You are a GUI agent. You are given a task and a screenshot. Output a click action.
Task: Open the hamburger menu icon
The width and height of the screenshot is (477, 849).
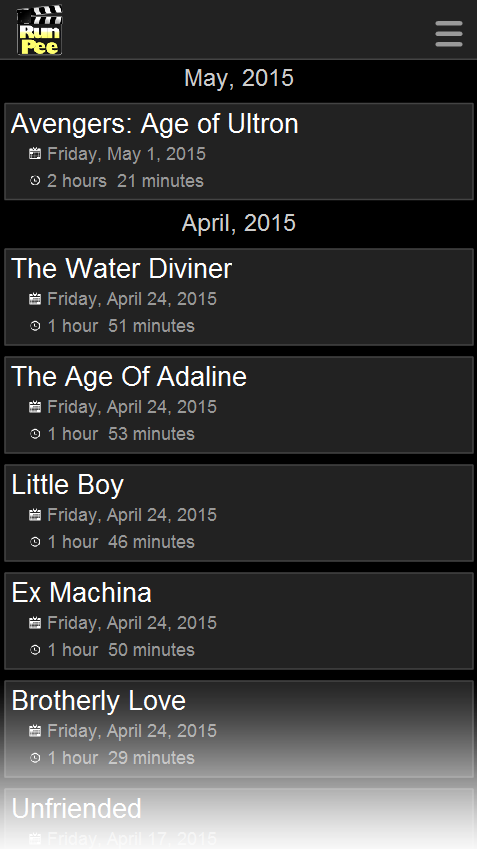449,34
